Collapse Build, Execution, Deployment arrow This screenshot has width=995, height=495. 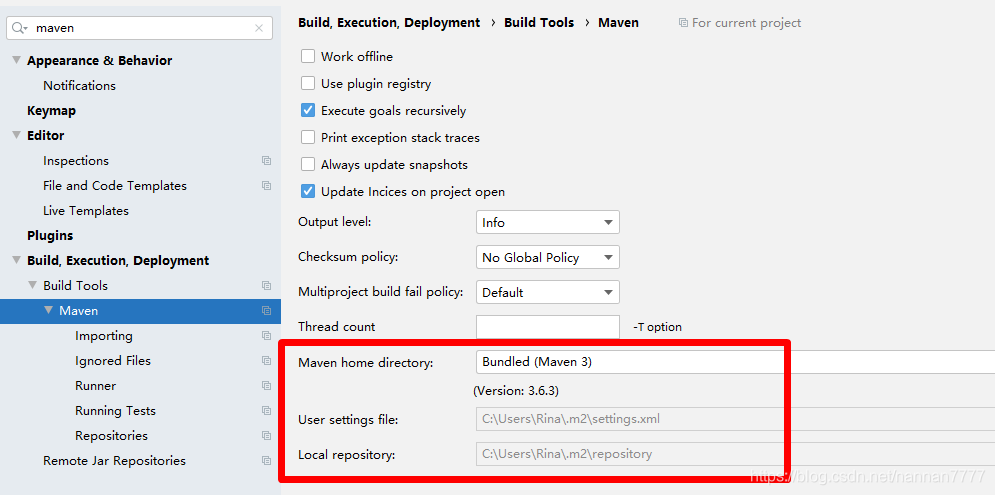coord(16,260)
